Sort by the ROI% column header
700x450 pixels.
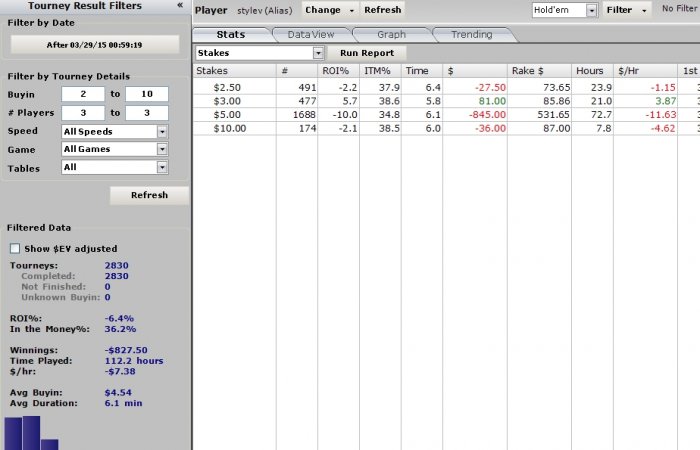[x=338, y=71]
